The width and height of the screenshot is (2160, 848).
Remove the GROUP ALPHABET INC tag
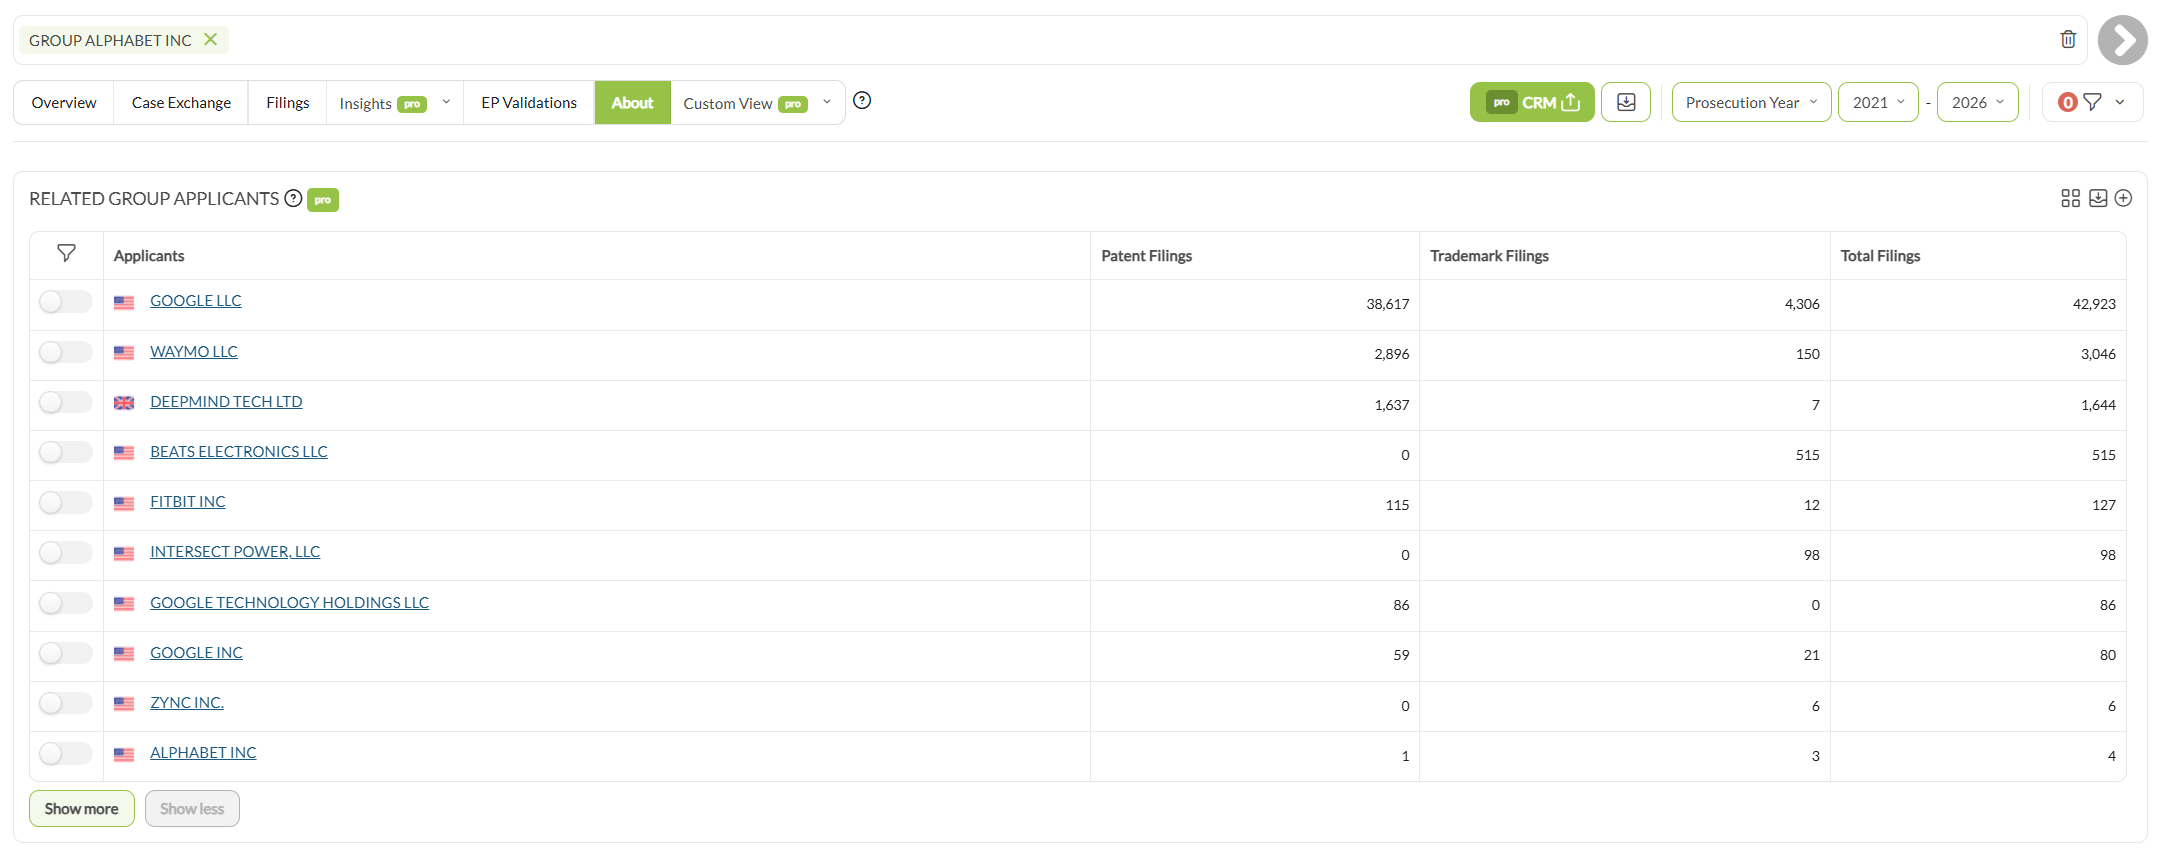tap(210, 40)
